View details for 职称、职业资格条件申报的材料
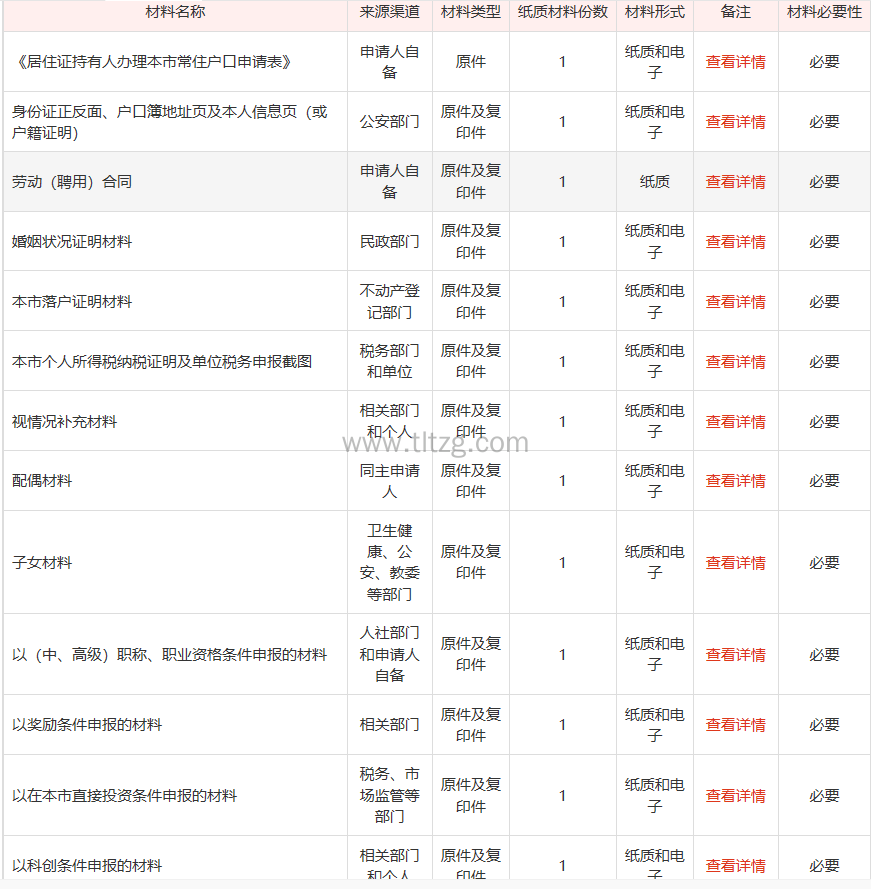871x889 pixels. (x=735, y=655)
